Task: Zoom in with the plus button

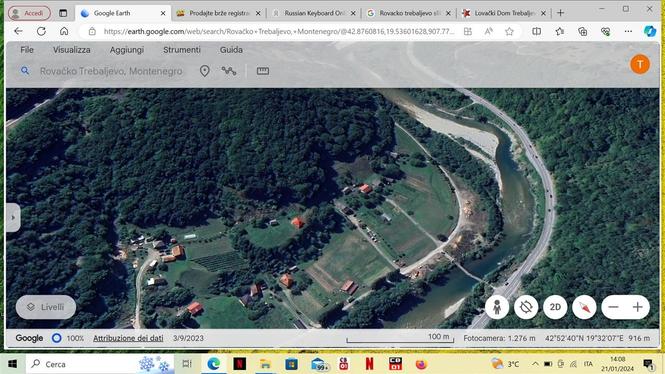Action: pos(637,307)
